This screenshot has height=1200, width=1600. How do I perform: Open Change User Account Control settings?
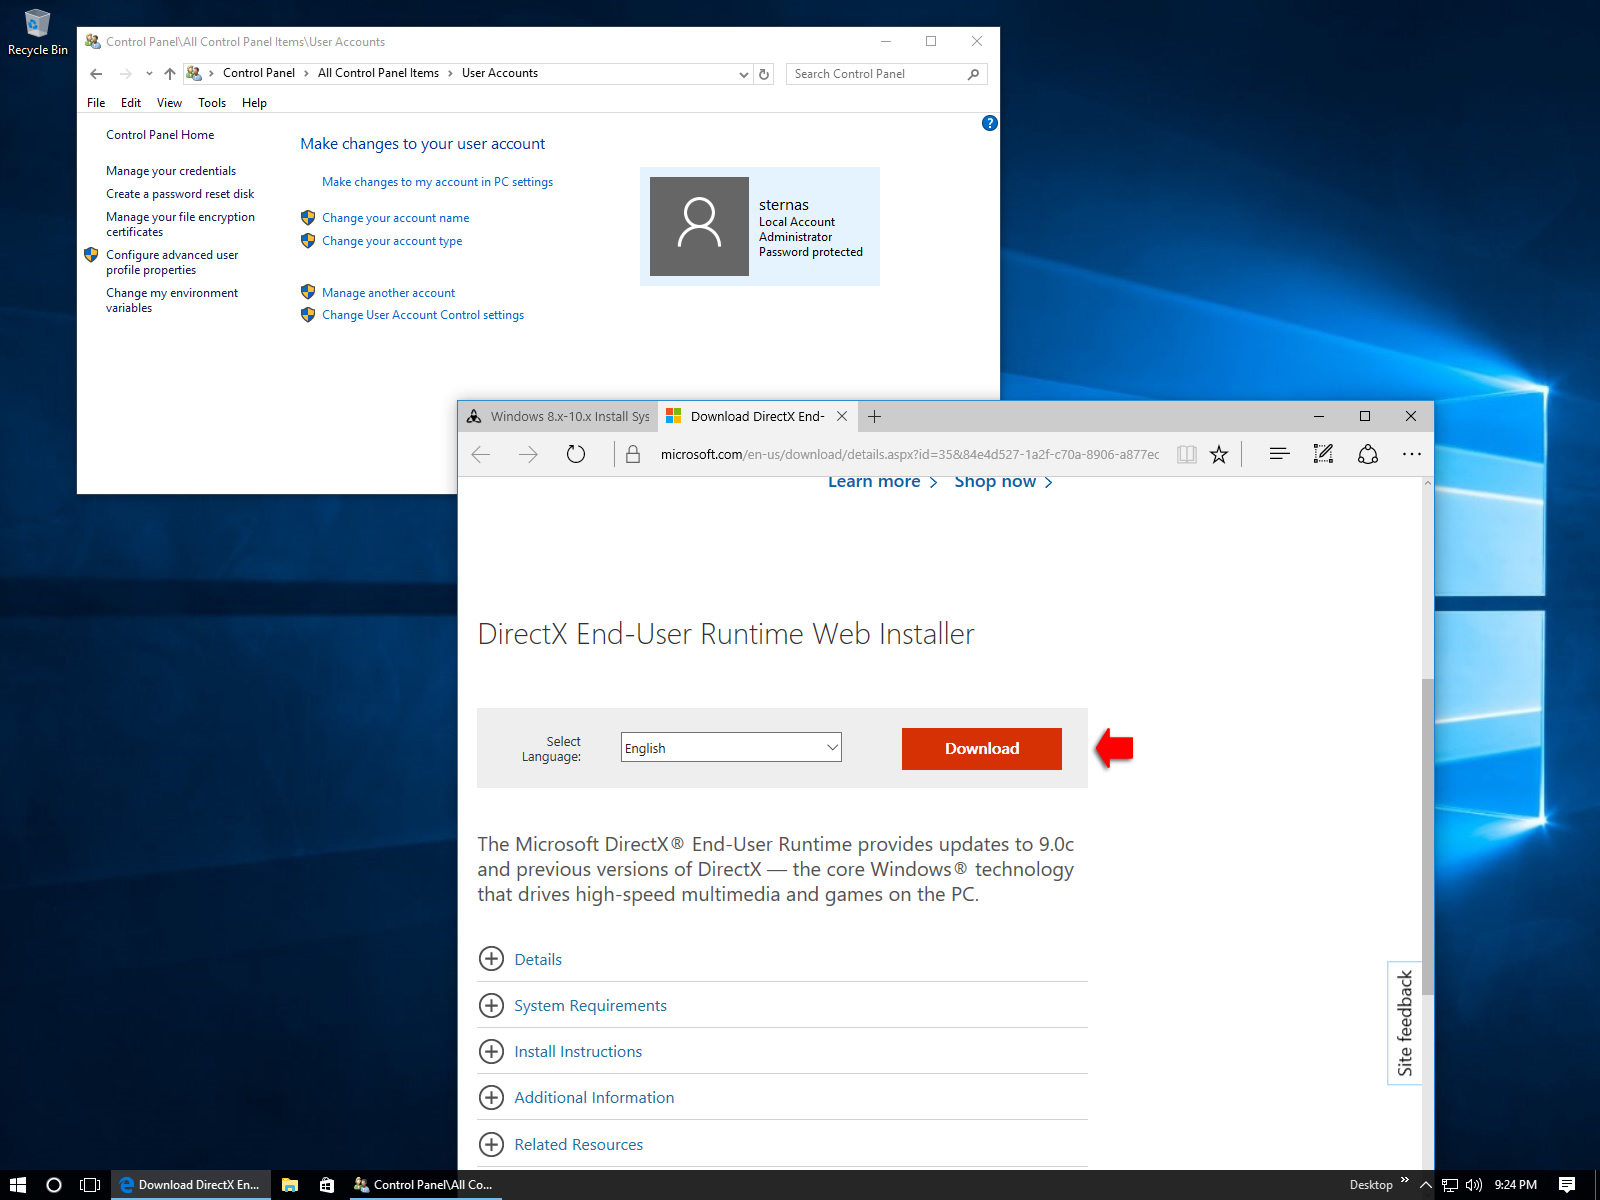tap(423, 315)
